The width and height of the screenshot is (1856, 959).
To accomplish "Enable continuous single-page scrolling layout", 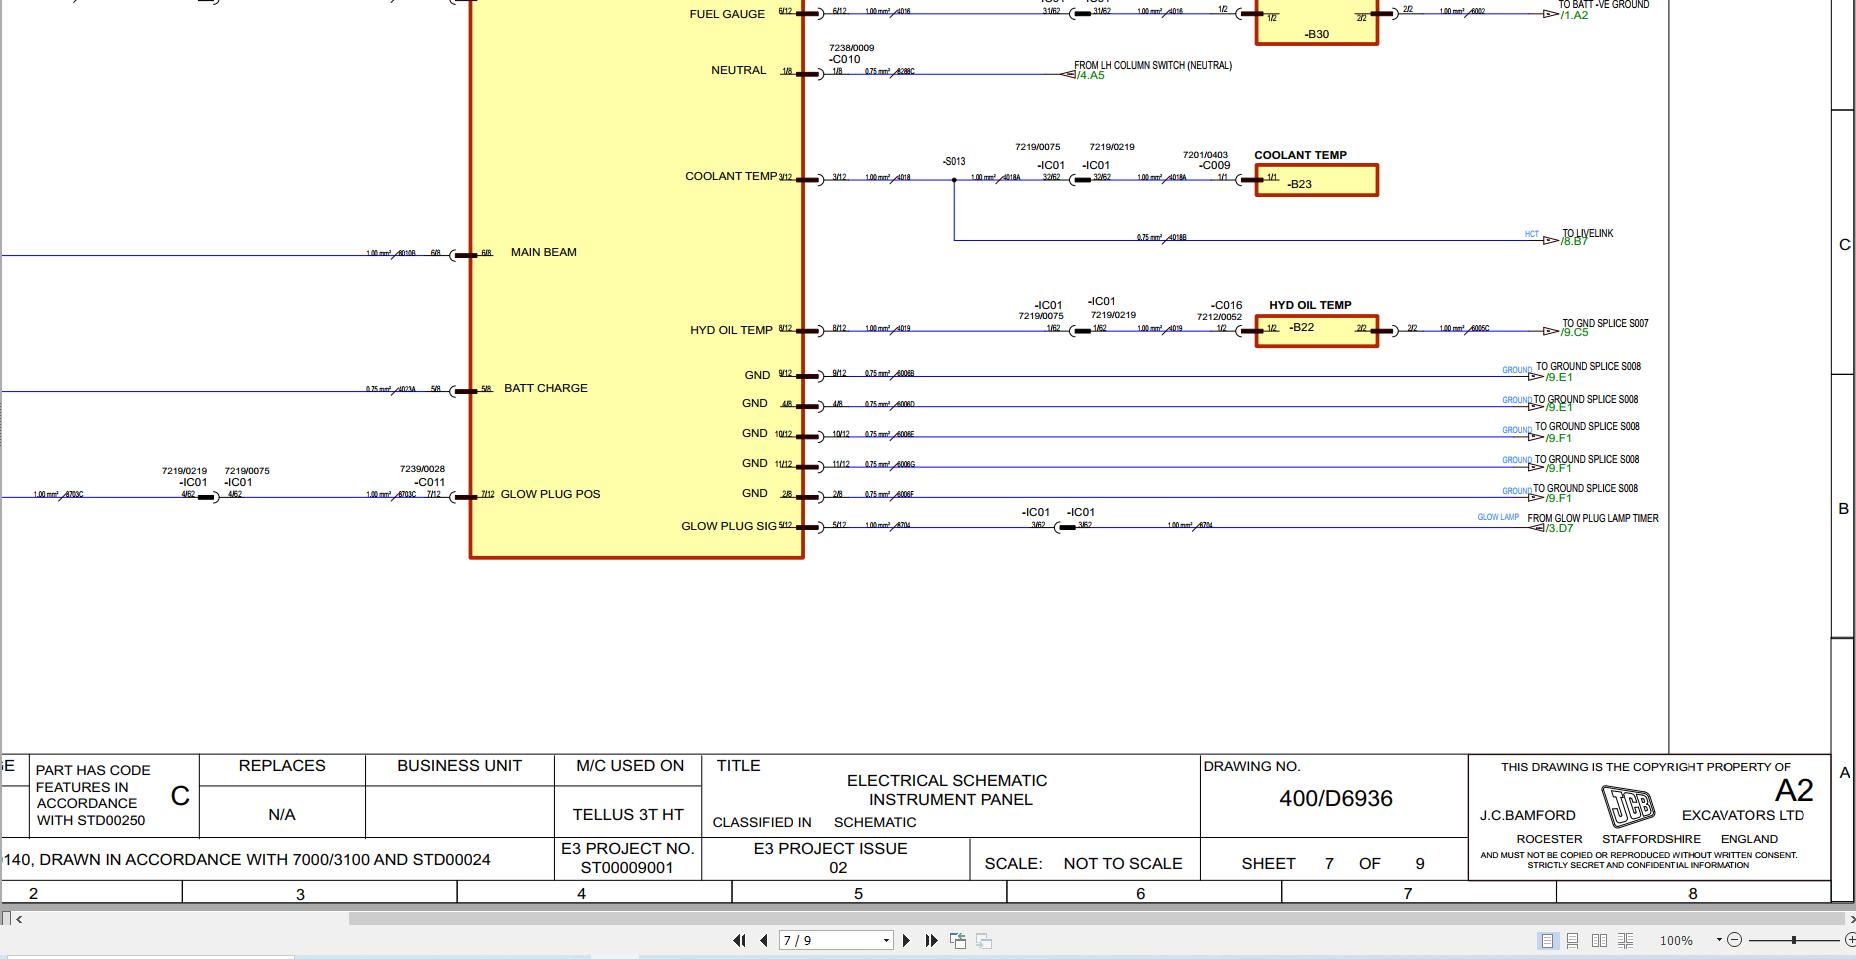I will [1573, 940].
